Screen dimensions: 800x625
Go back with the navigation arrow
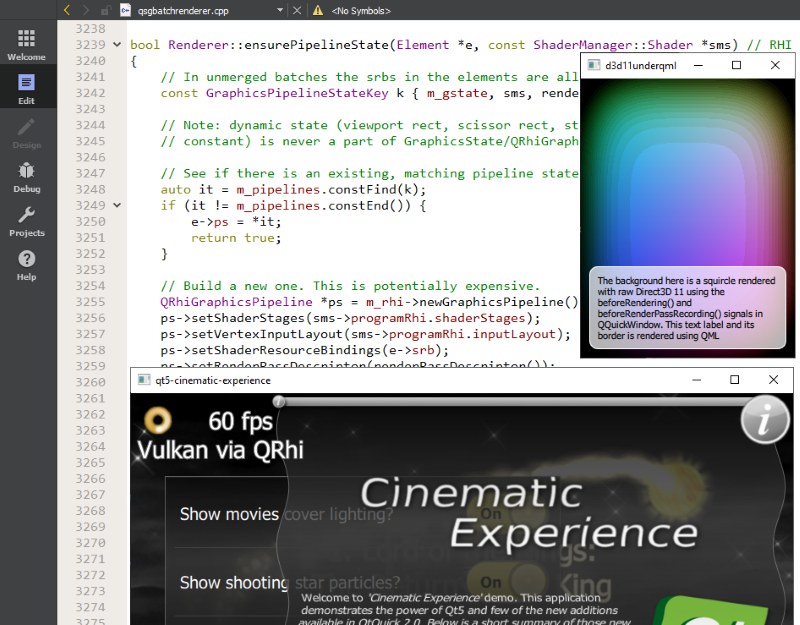[67, 10]
